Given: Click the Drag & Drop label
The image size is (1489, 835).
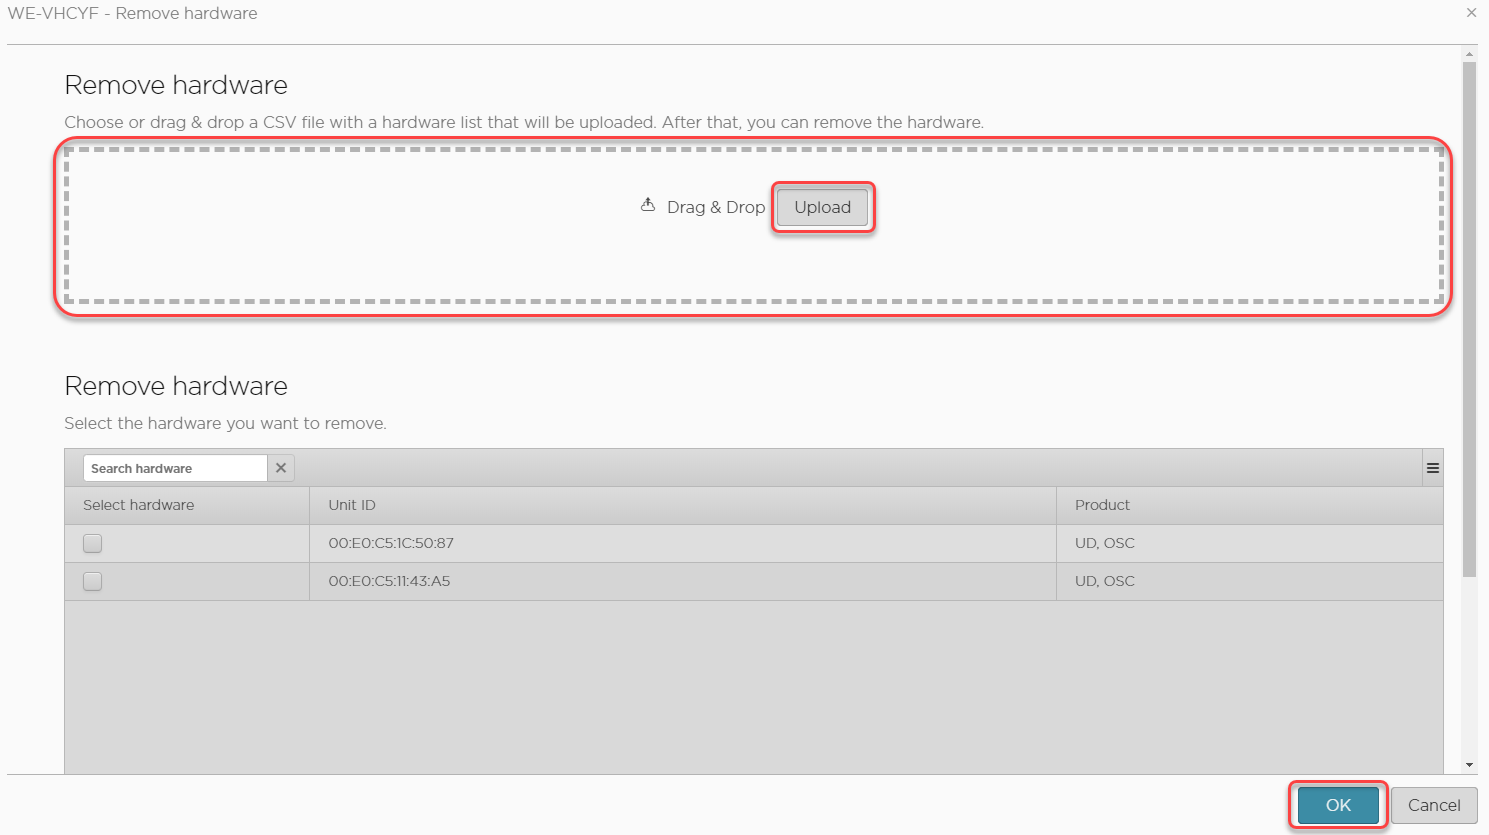Looking at the screenshot, I should point(715,207).
